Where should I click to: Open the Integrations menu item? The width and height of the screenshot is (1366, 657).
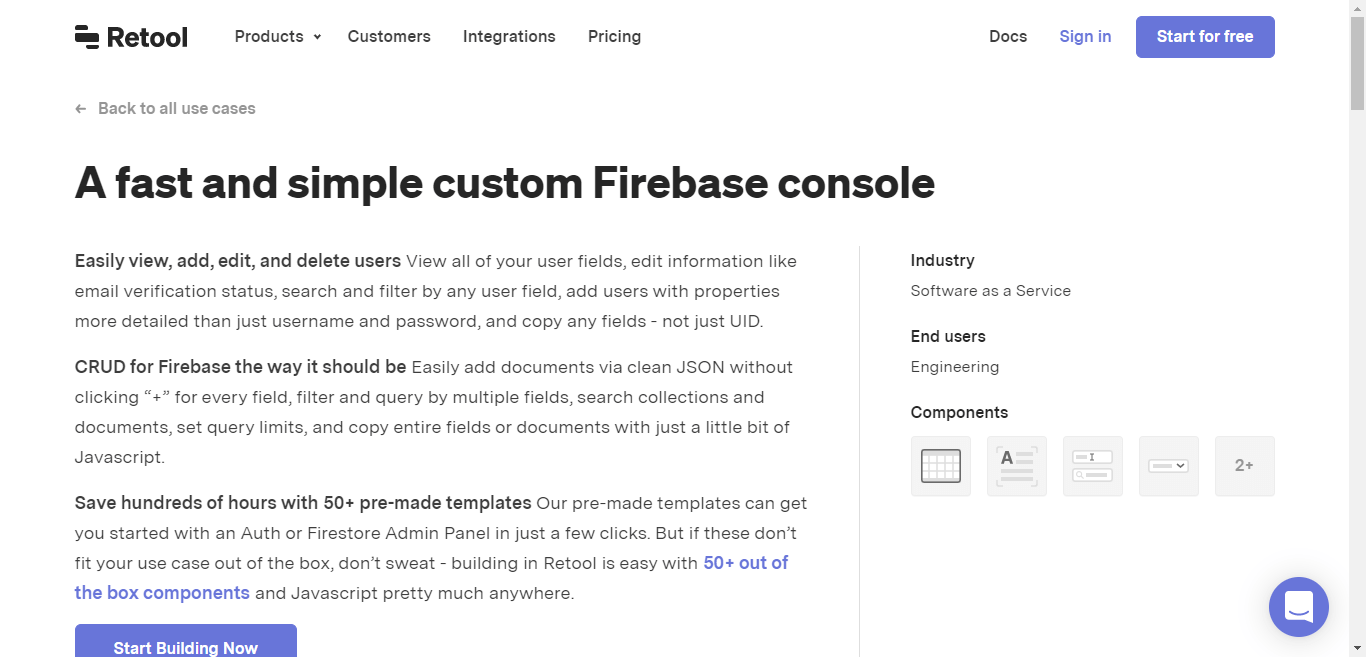click(x=509, y=36)
